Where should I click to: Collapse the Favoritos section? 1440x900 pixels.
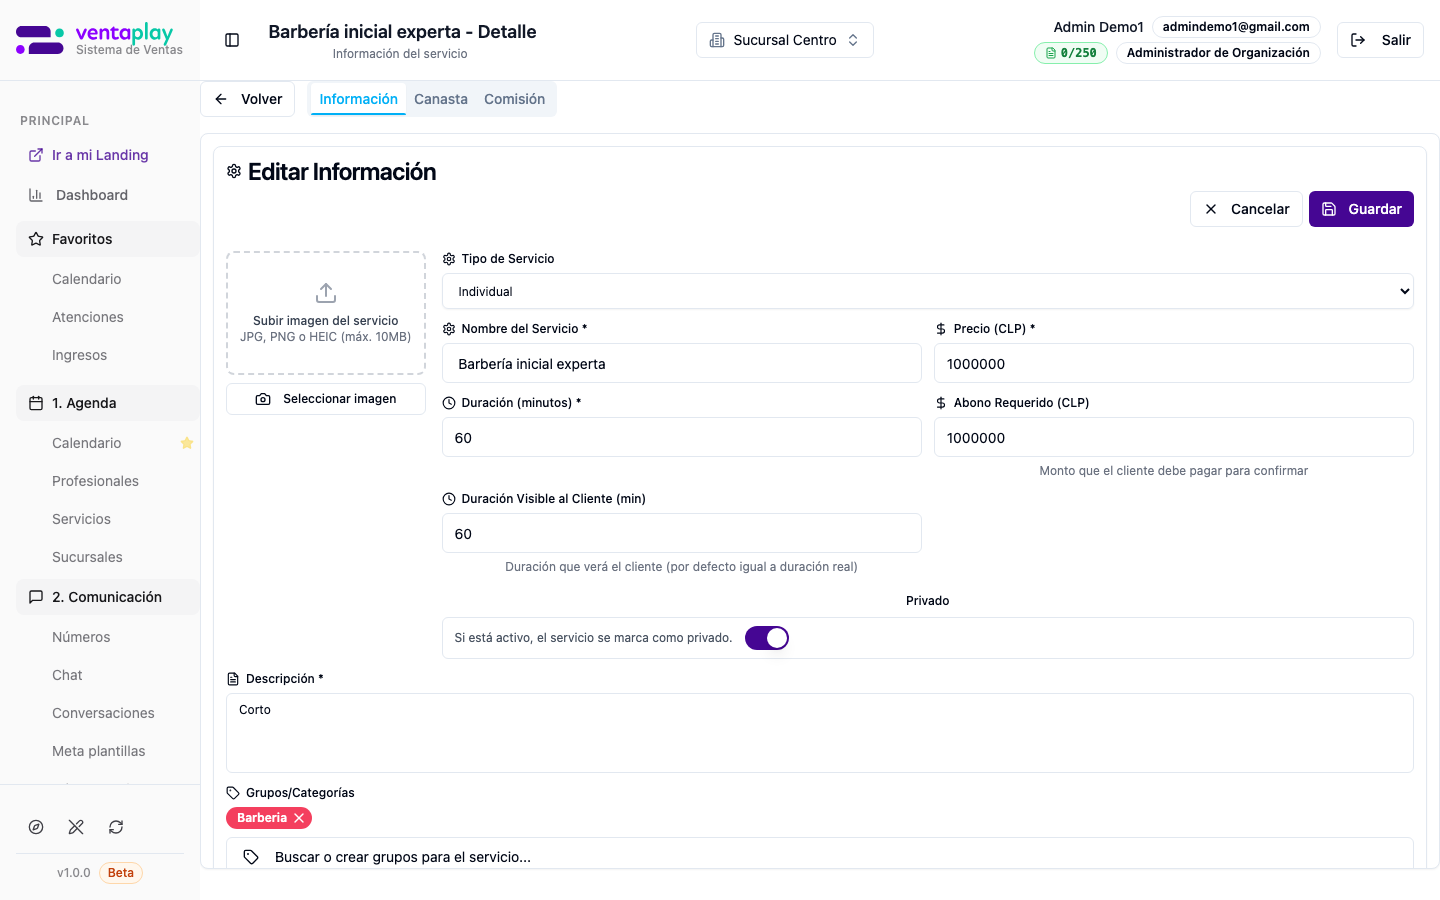[x=107, y=239]
